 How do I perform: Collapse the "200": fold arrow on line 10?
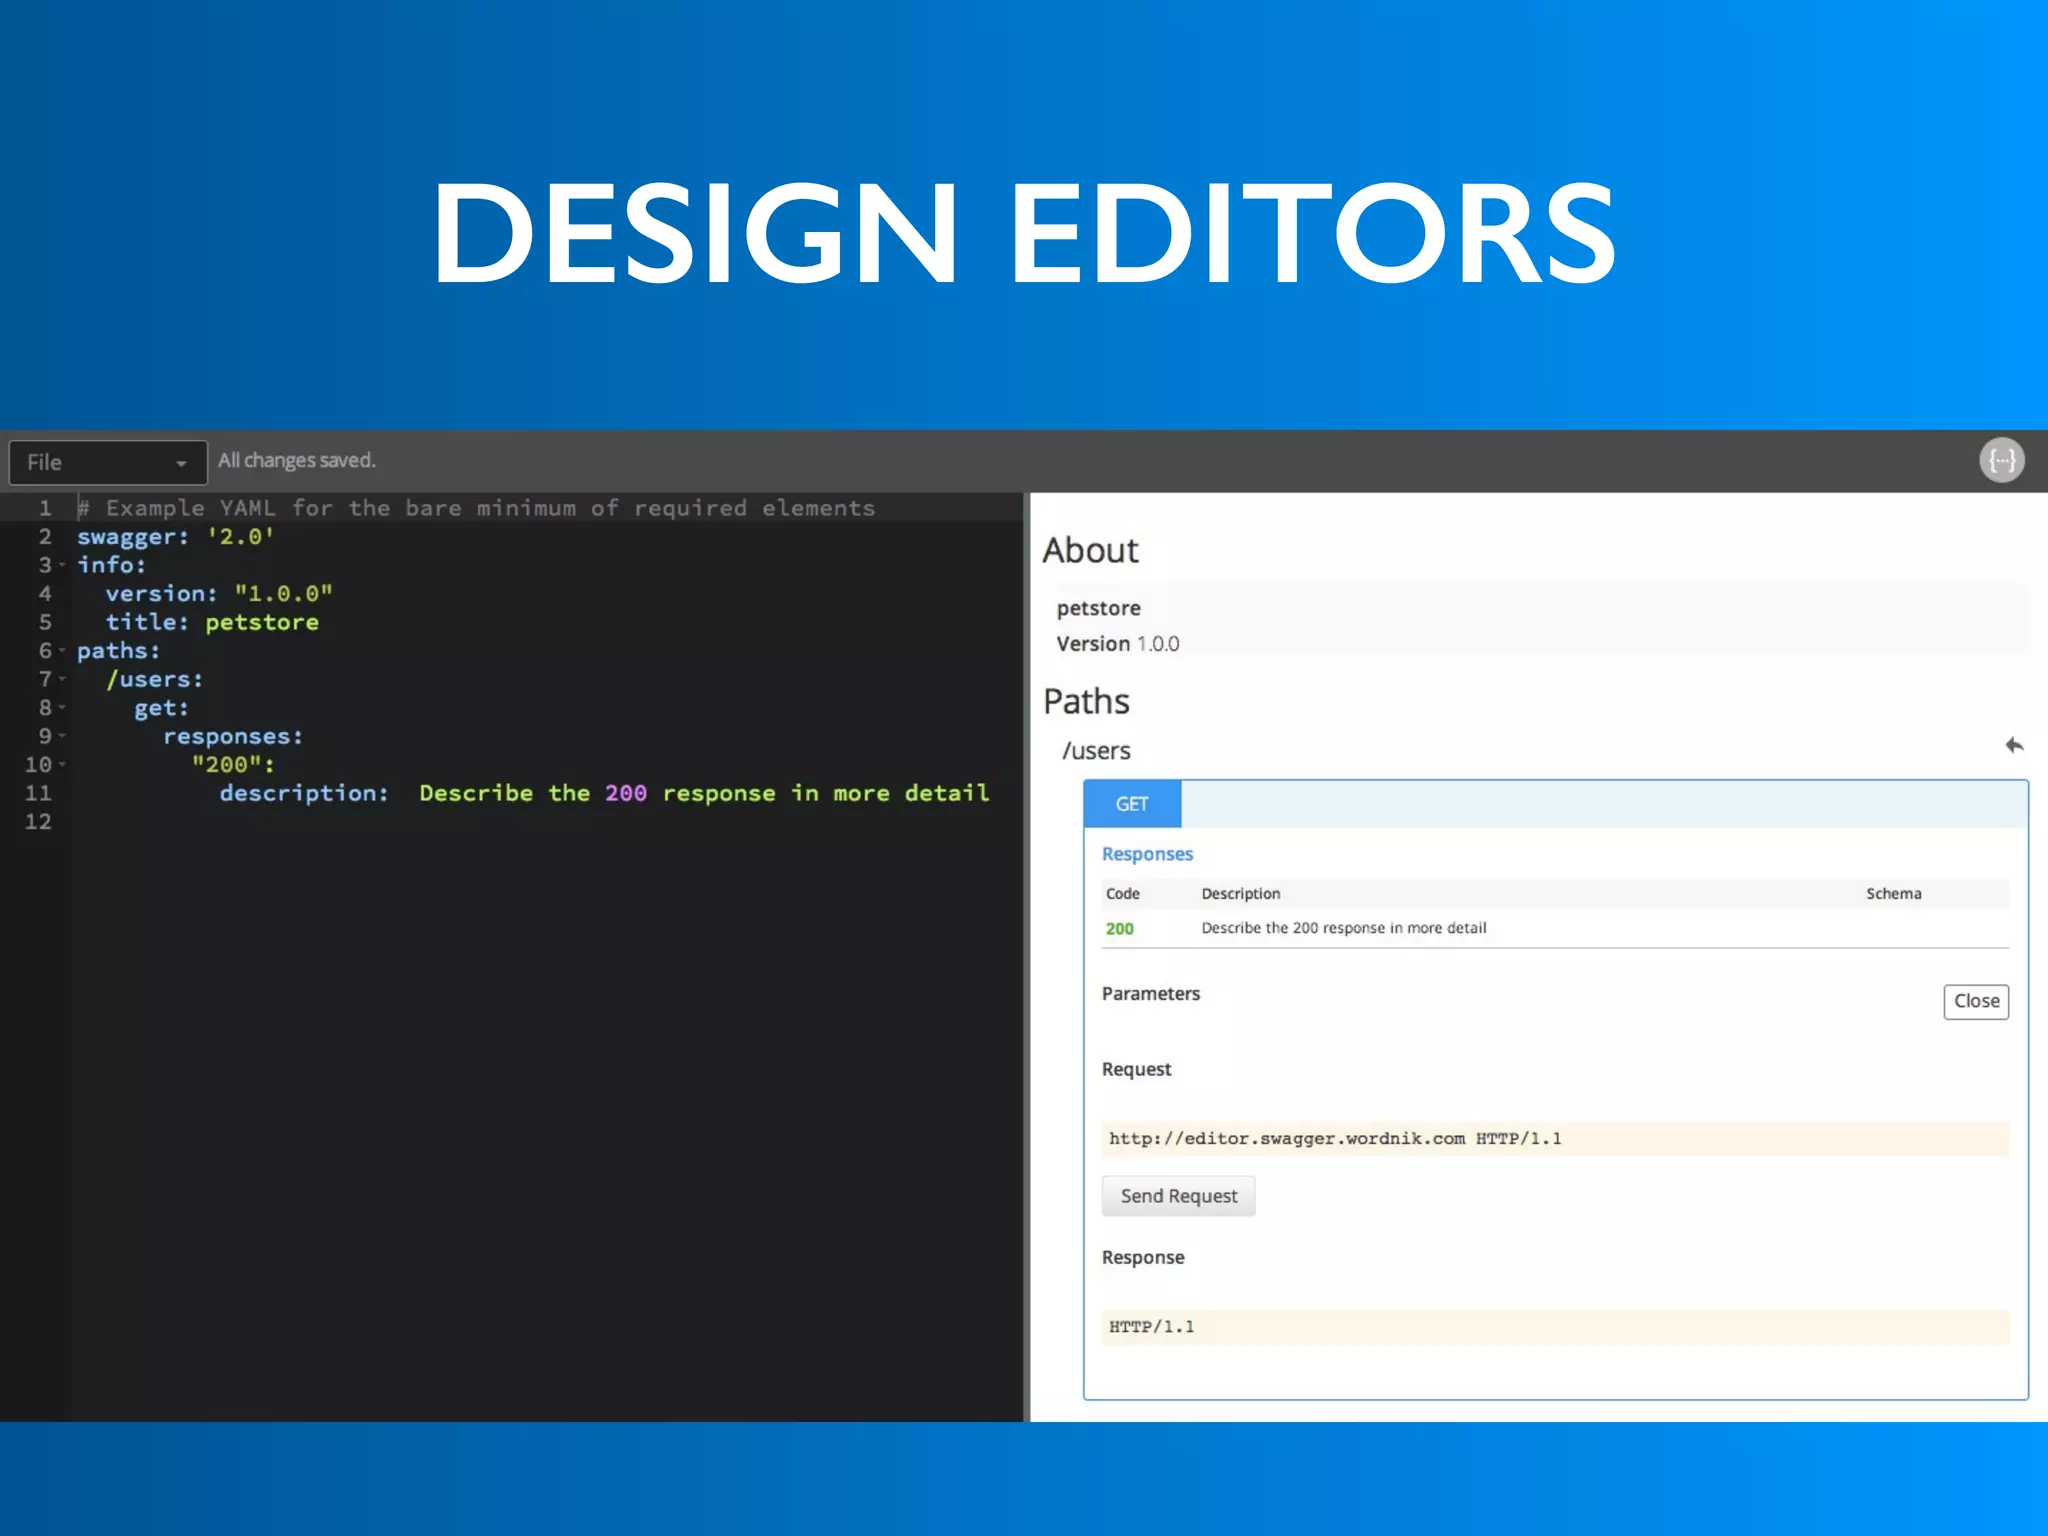(62, 765)
